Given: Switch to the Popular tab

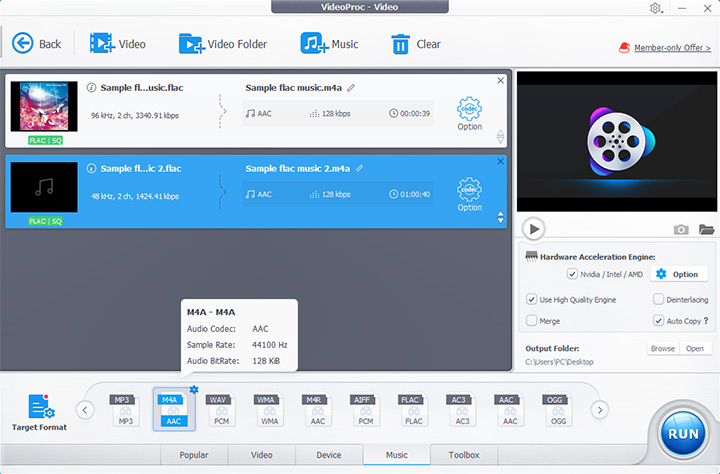Looking at the screenshot, I should click(194, 455).
